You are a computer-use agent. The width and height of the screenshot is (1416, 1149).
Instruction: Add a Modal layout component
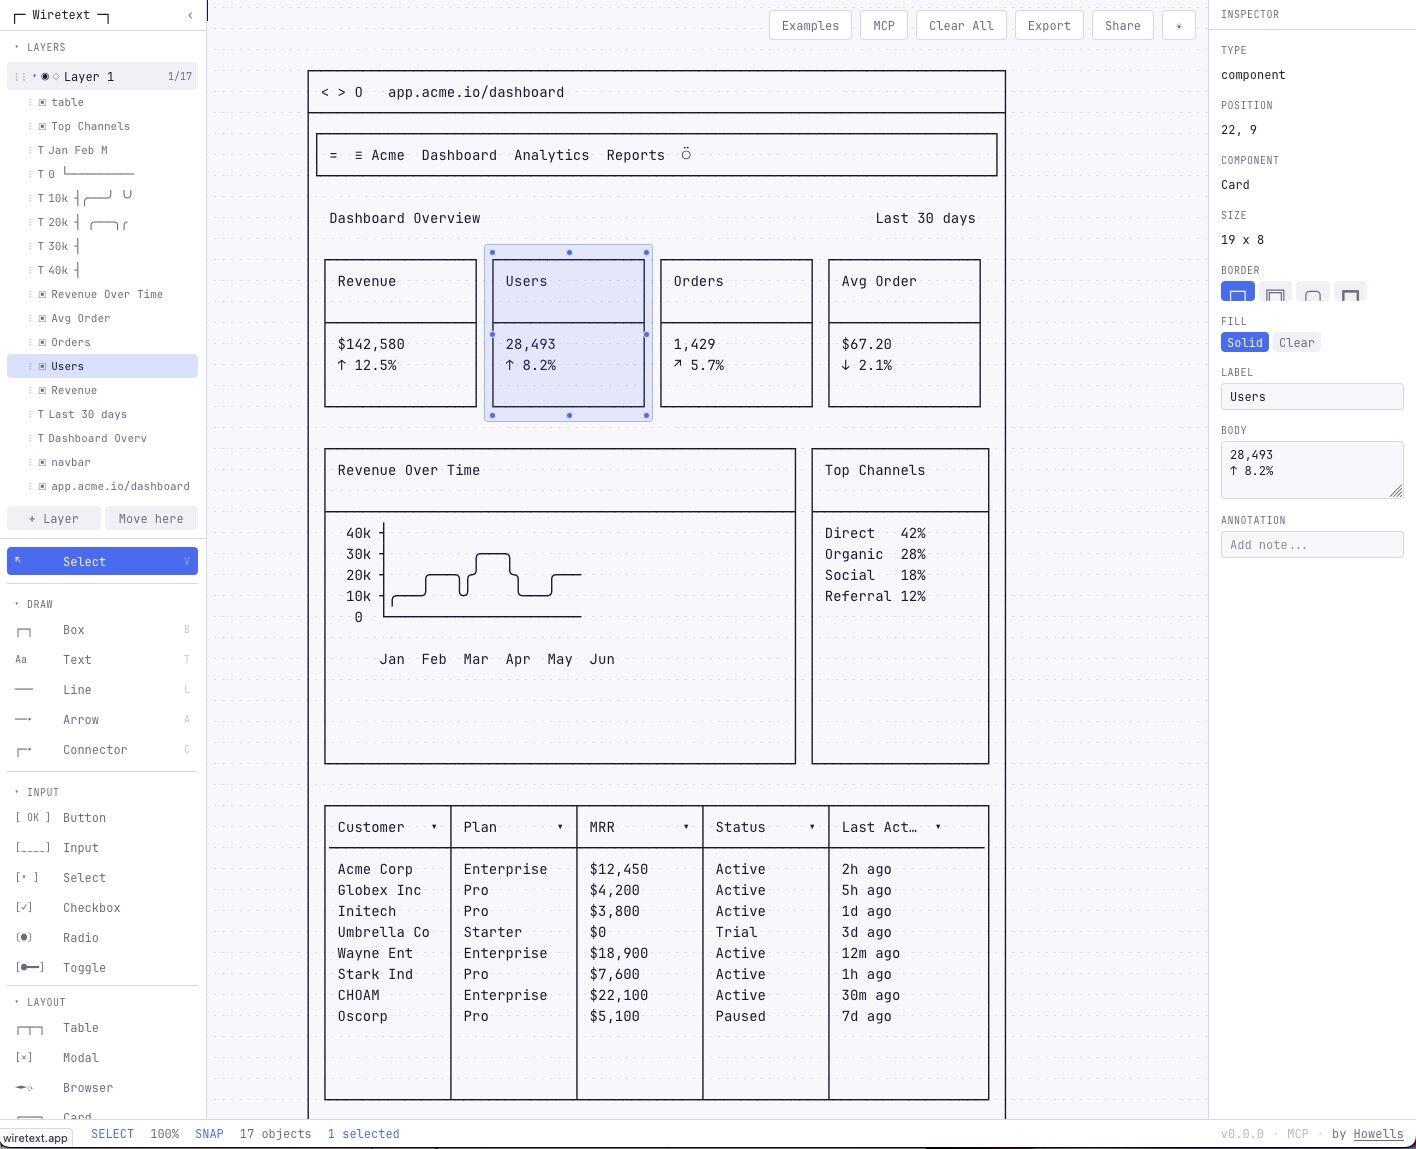80,1058
